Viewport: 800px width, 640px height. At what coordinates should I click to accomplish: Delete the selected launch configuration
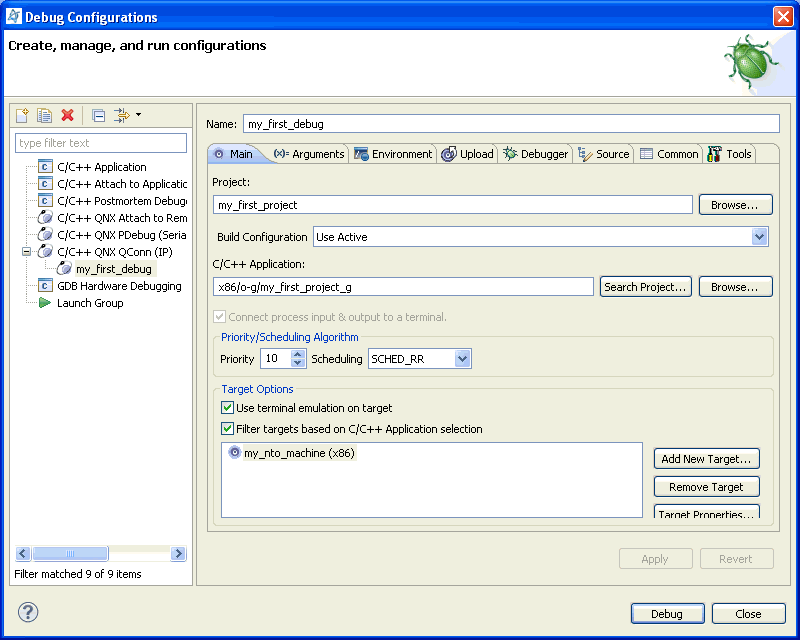68,115
